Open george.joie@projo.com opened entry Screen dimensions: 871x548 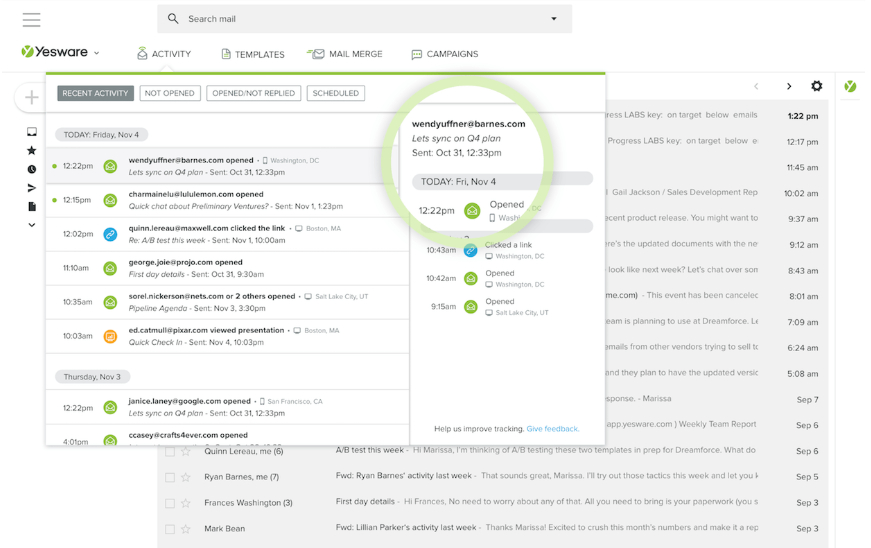tap(227, 268)
